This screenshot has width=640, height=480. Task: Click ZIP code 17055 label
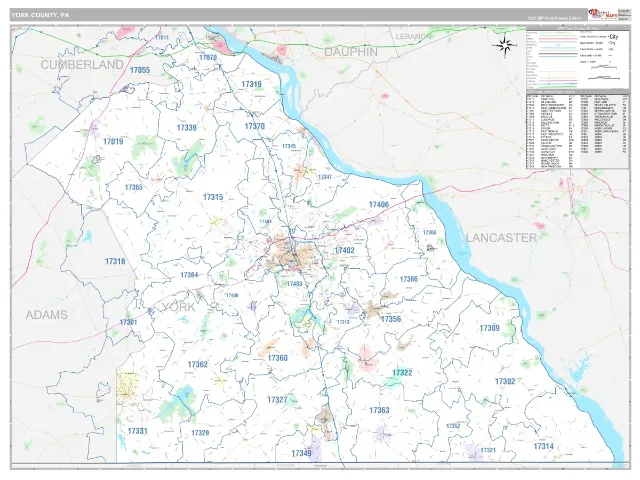[140, 70]
